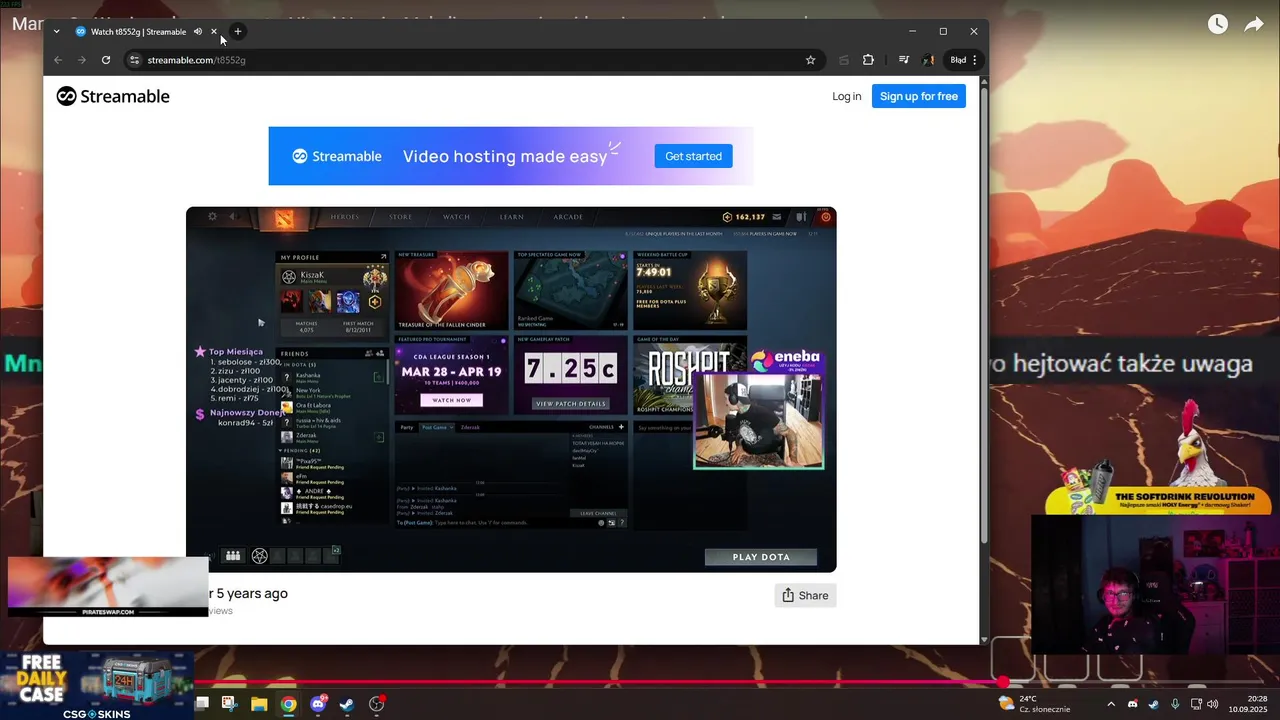
Task: View site information icon in address bar
Action: click(134, 60)
